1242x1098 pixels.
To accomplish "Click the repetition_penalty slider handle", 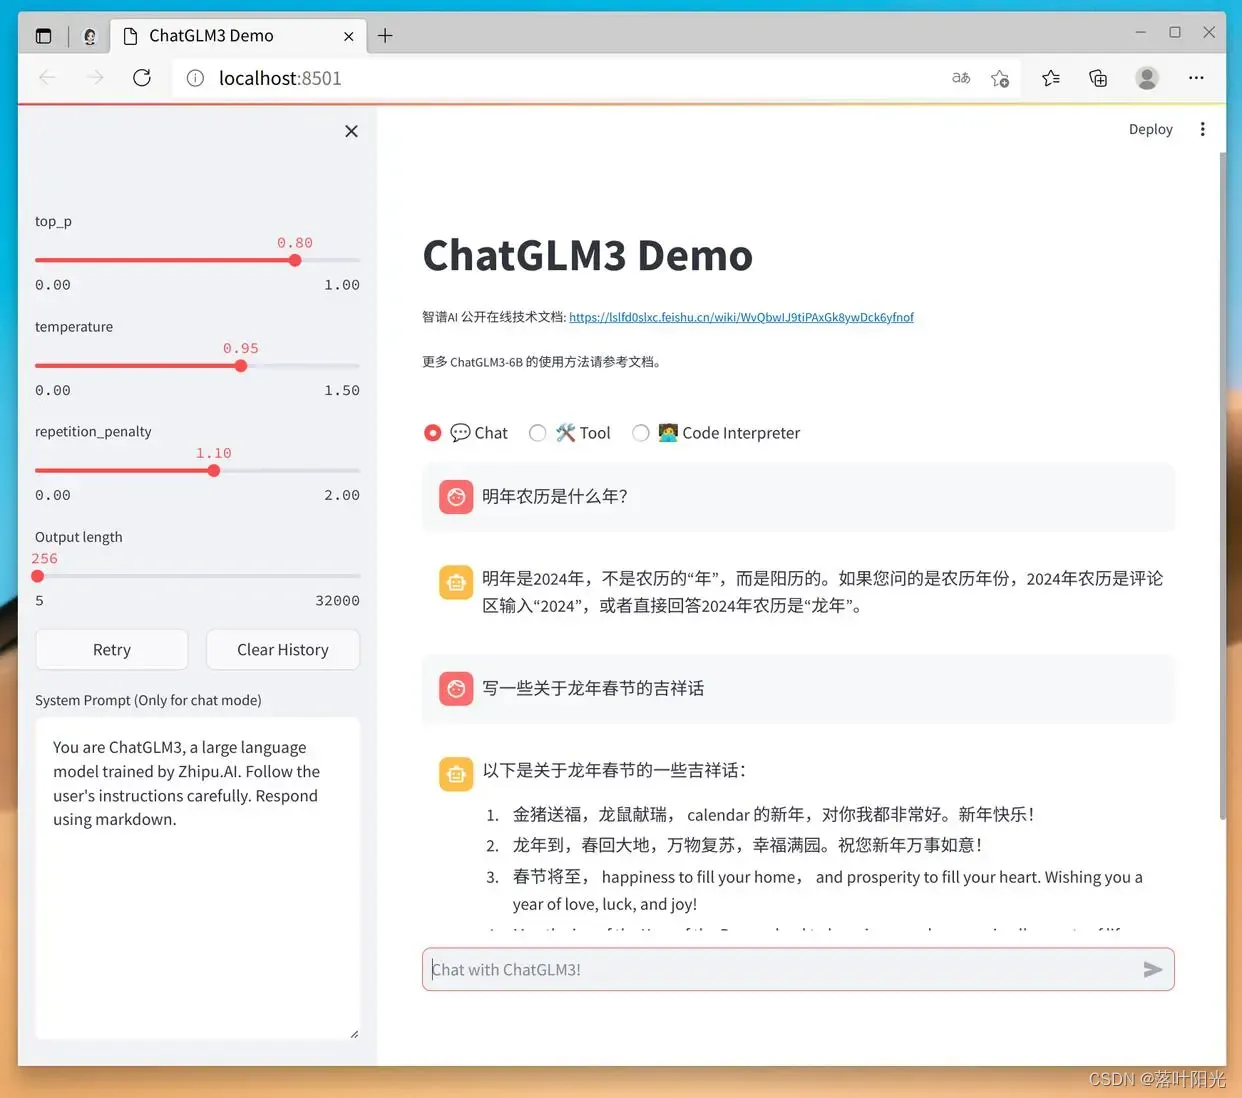I will [214, 471].
